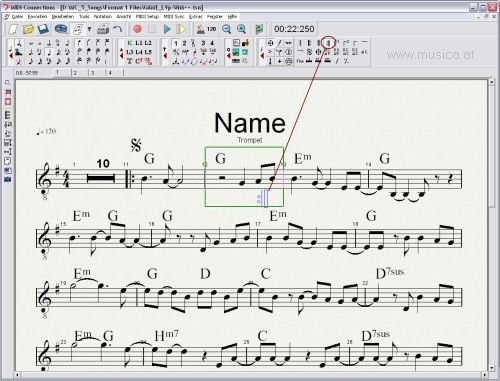The height and width of the screenshot is (381, 500).
Task: Select lyrics line L1
Action: (x=139, y=43)
